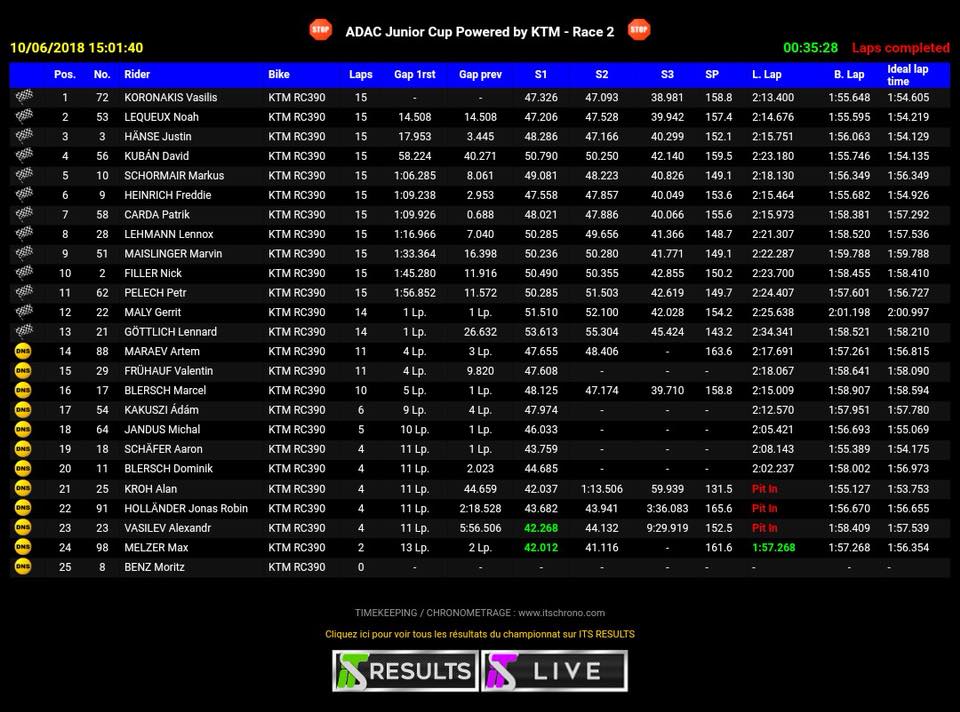The width and height of the screenshot is (960, 712).
Task: Click the 'Gap prev' column header
Action: pos(481,74)
